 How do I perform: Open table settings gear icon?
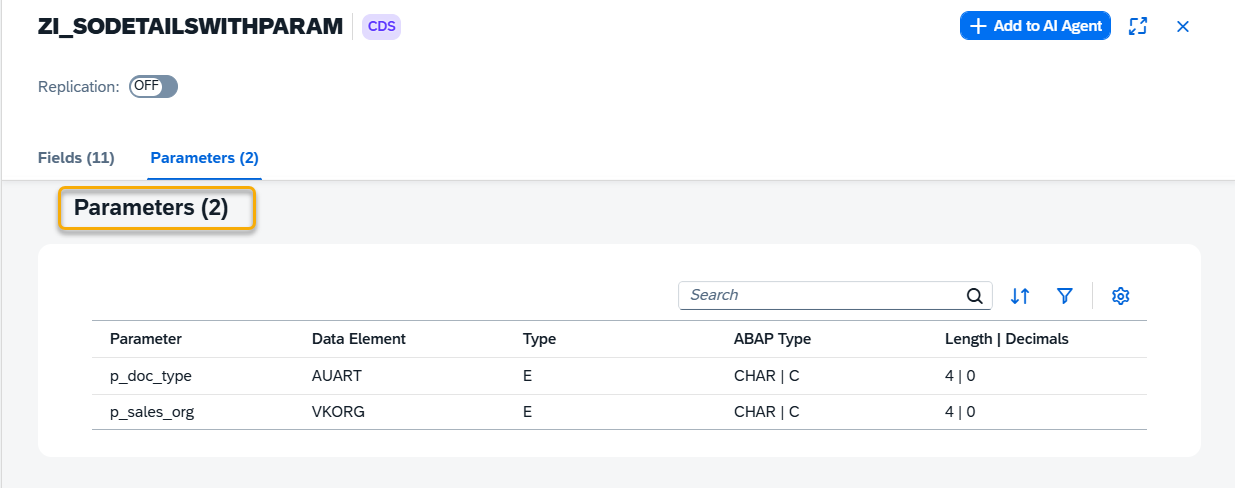tap(1120, 296)
